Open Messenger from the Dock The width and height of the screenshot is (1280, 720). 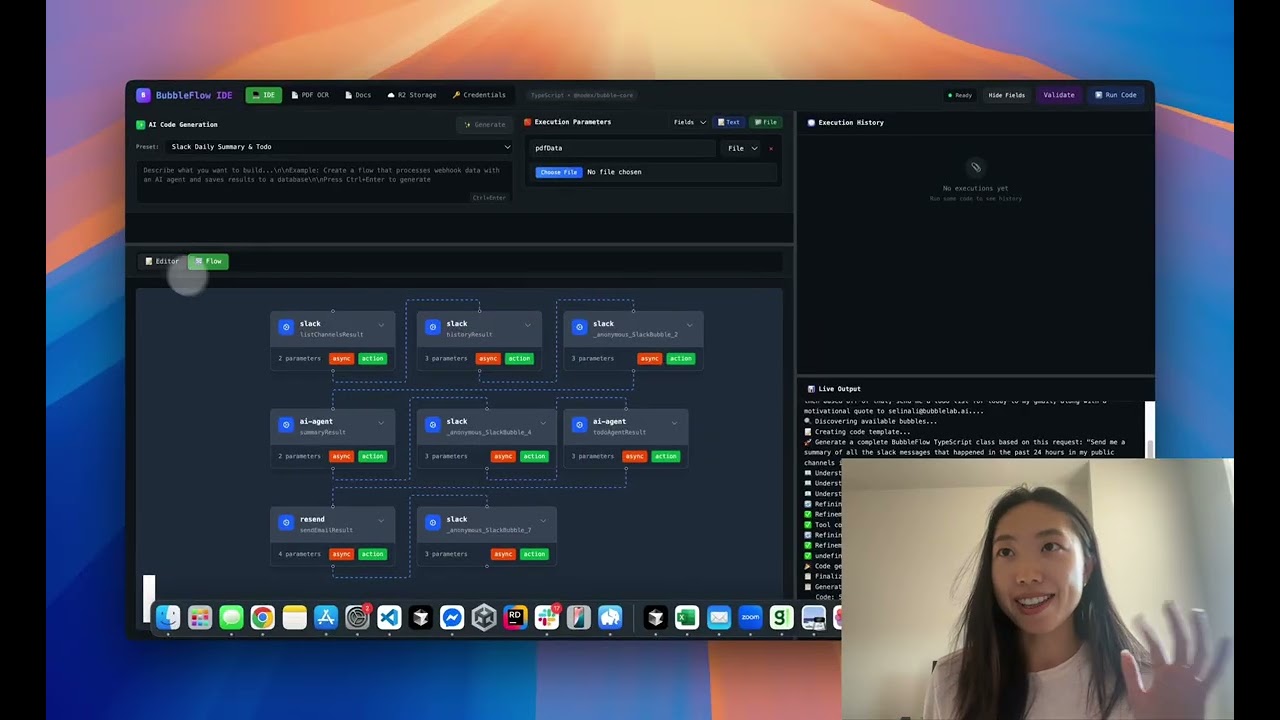[x=452, y=618]
